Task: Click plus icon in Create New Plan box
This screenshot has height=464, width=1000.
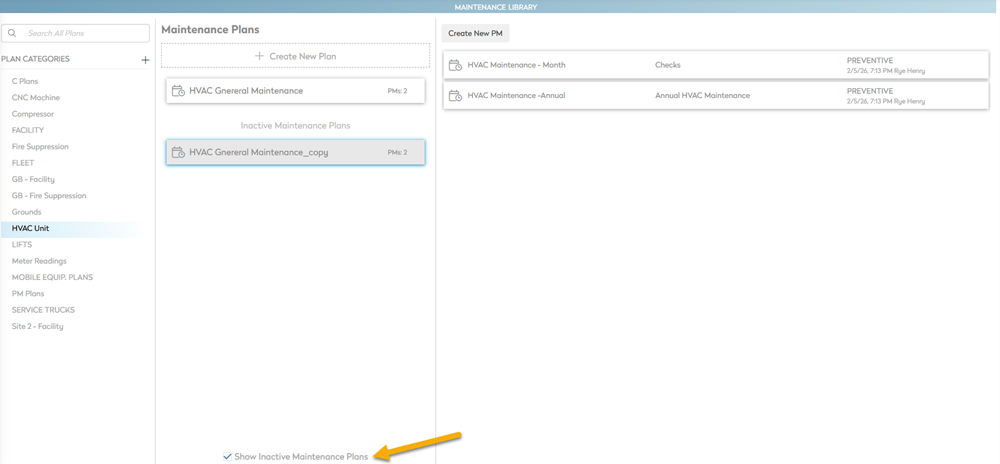Action: click(x=259, y=56)
